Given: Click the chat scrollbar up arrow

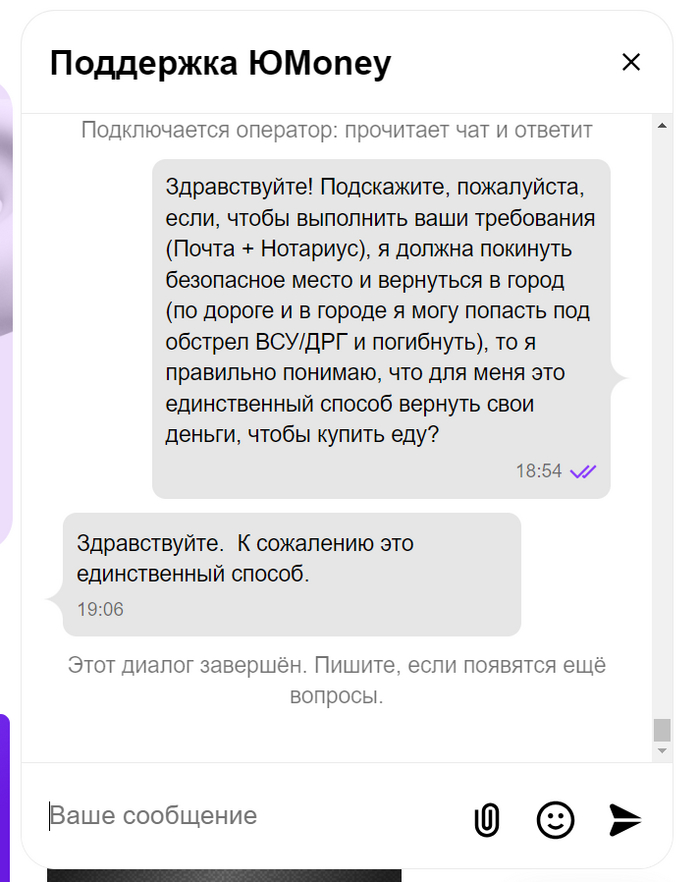Looking at the screenshot, I should click(661, 125).
